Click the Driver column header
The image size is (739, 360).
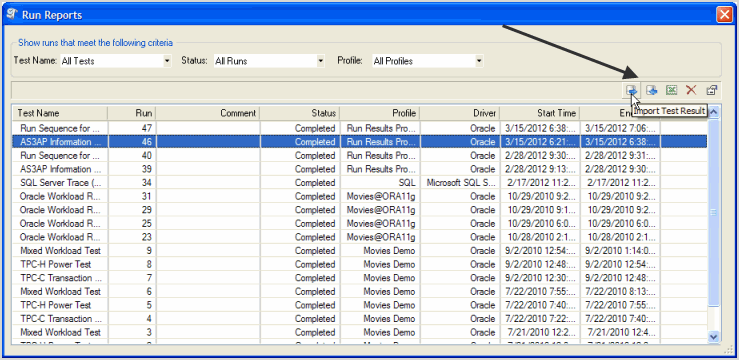point(460,113)
